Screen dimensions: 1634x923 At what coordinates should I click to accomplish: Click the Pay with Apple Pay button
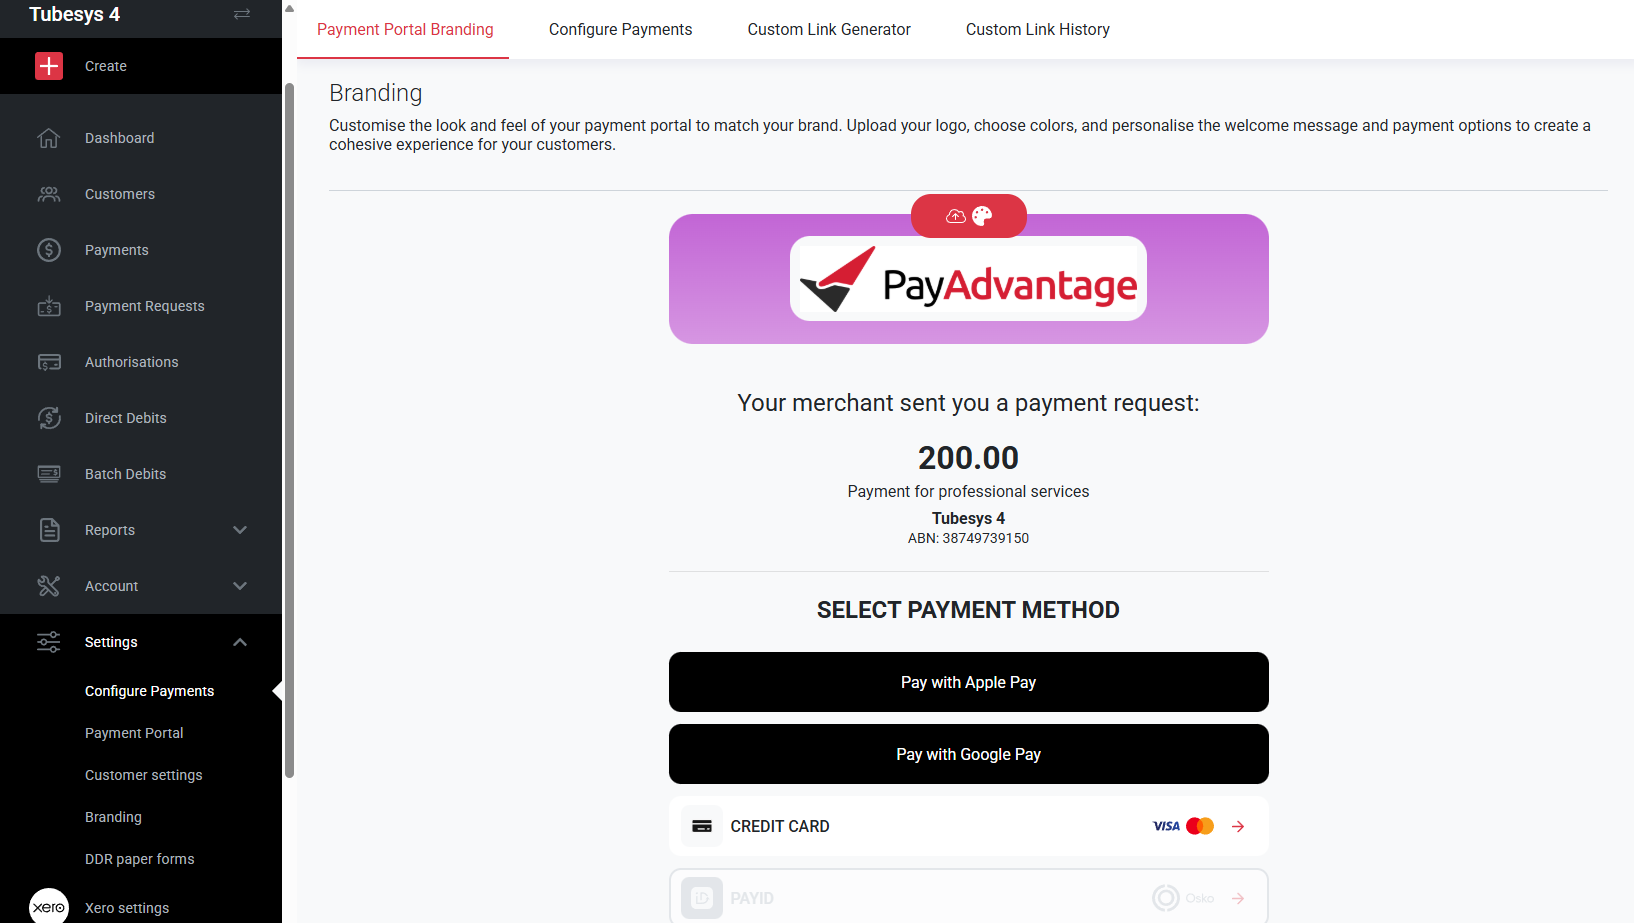click(x=968, y=682)
